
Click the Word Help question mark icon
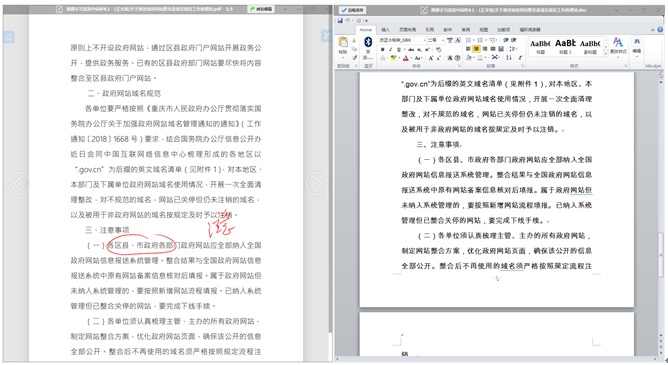660,29
